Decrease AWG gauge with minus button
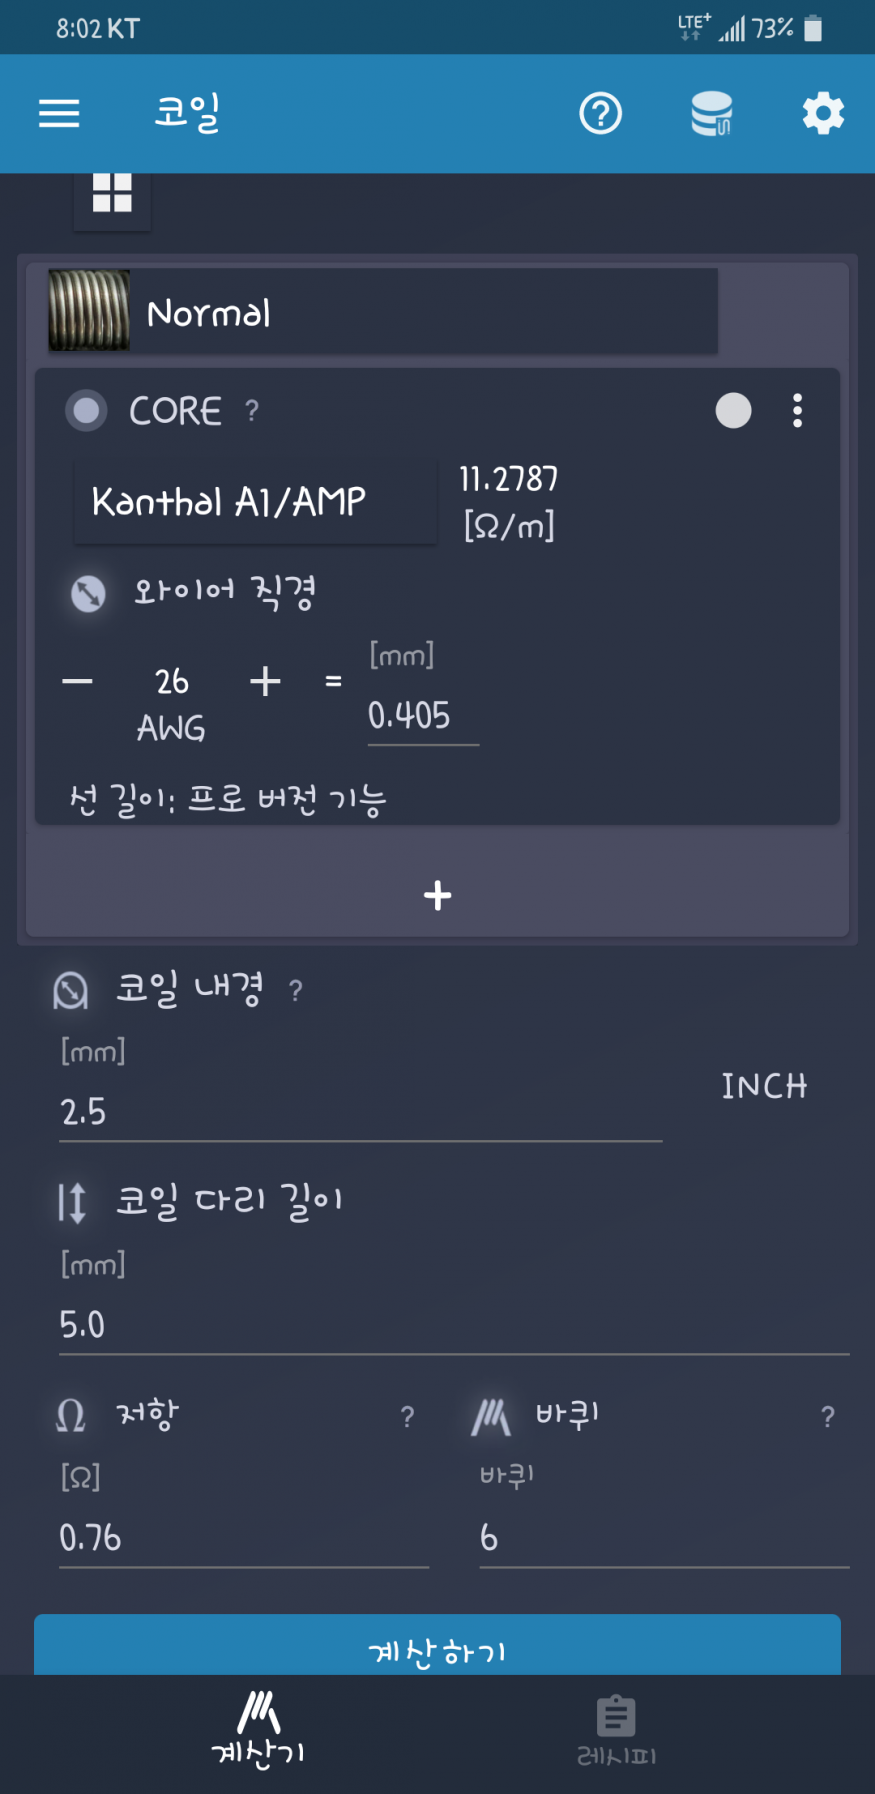This screenshot has width=875, height=1794. [77, 682]
